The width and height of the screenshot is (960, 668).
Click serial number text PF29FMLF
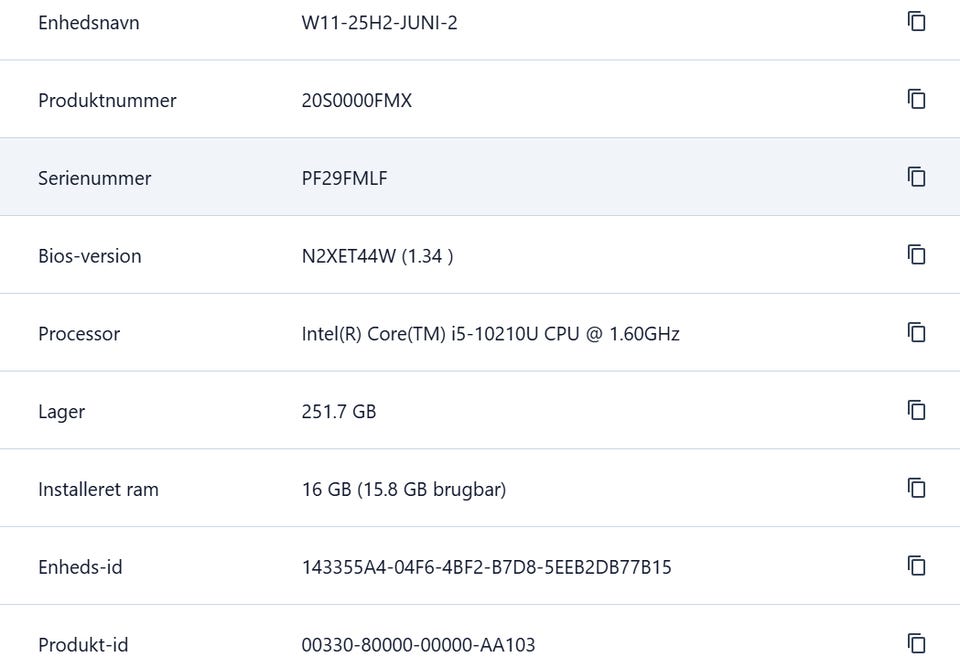pyautogui.click(x=344, y=178)
